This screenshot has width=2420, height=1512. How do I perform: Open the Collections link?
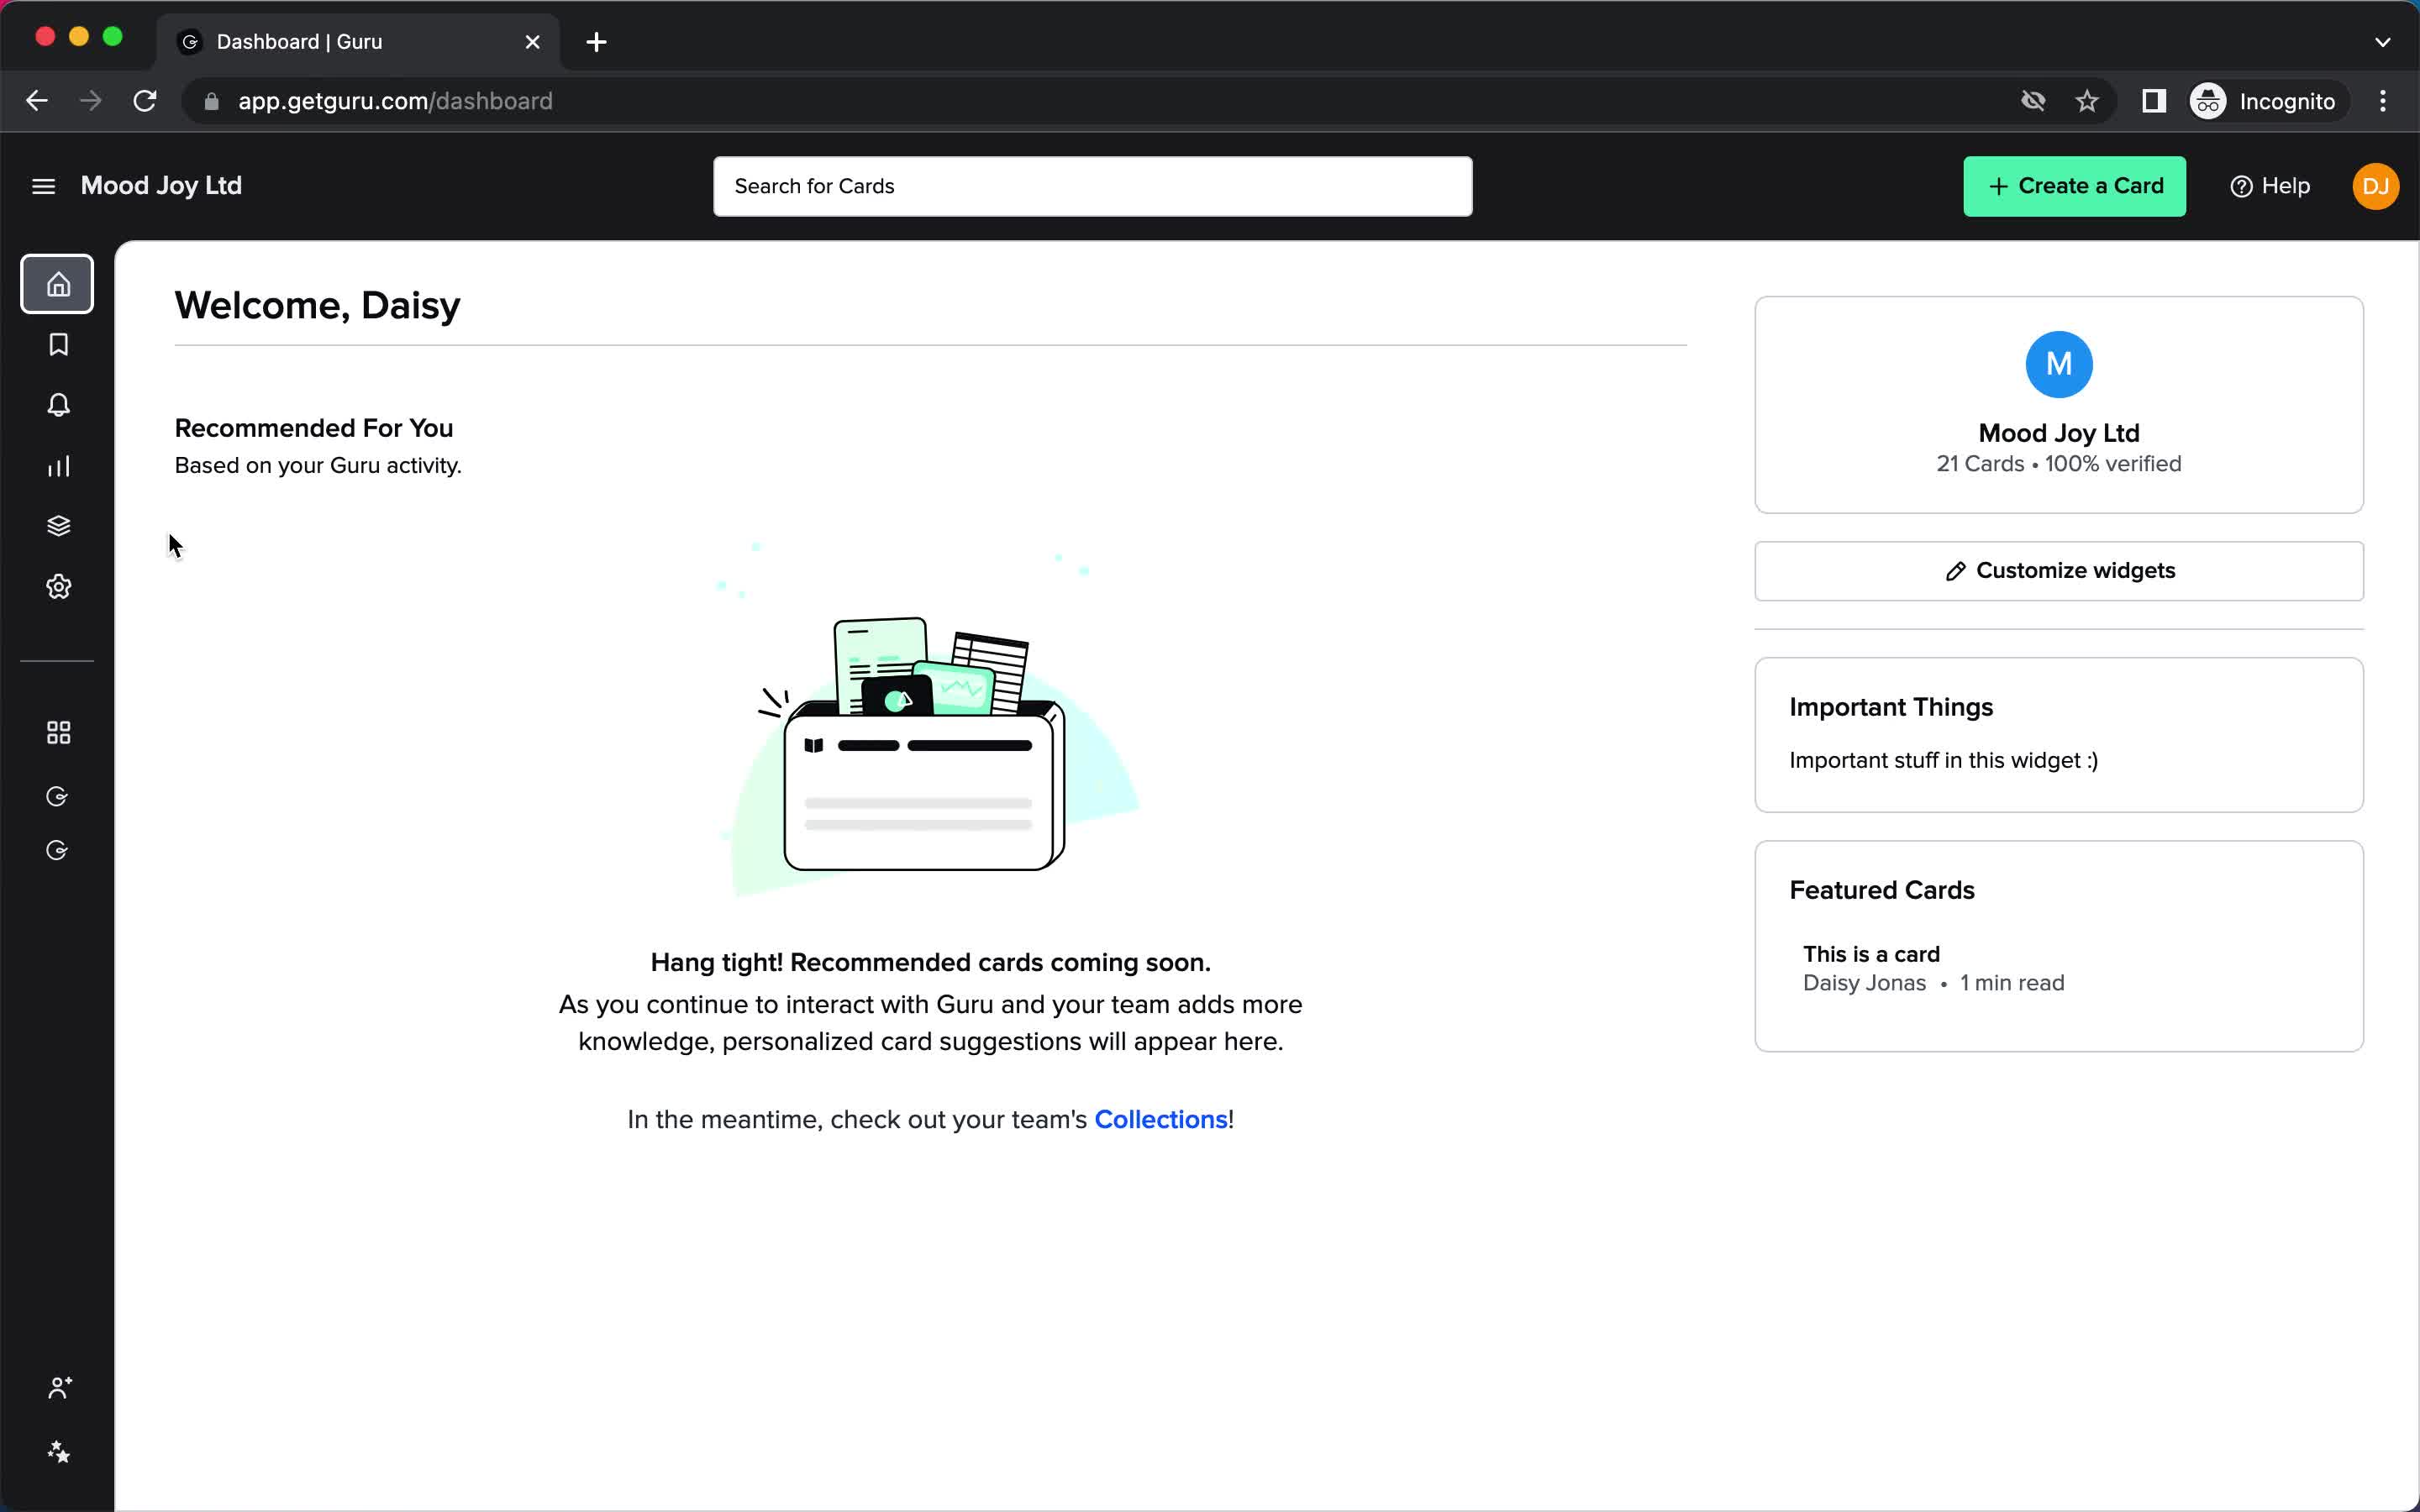pos(1159,1120)
